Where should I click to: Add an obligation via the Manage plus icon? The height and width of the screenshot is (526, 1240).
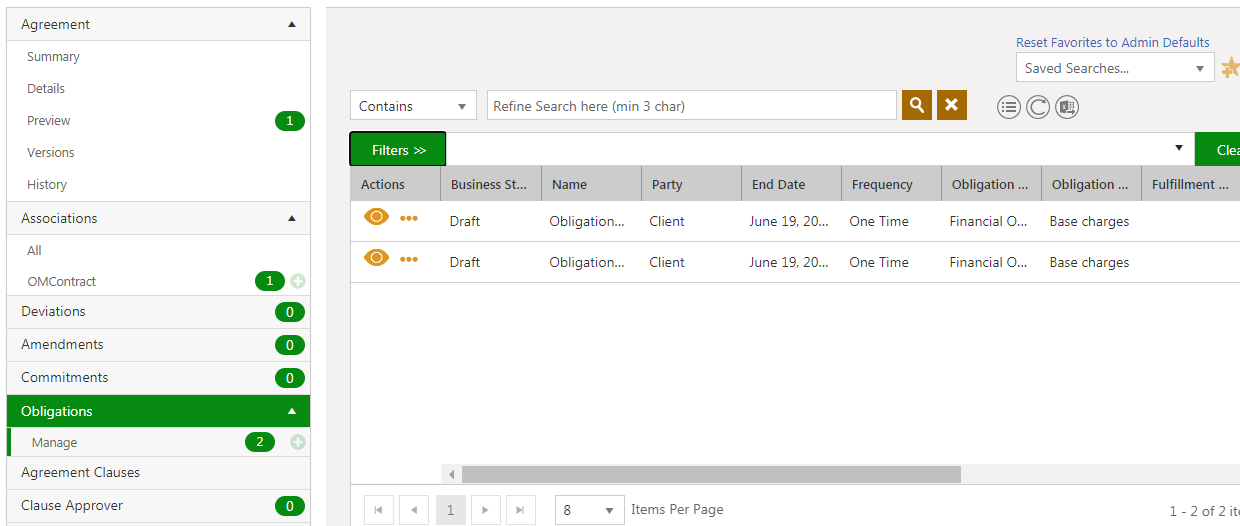298,442
